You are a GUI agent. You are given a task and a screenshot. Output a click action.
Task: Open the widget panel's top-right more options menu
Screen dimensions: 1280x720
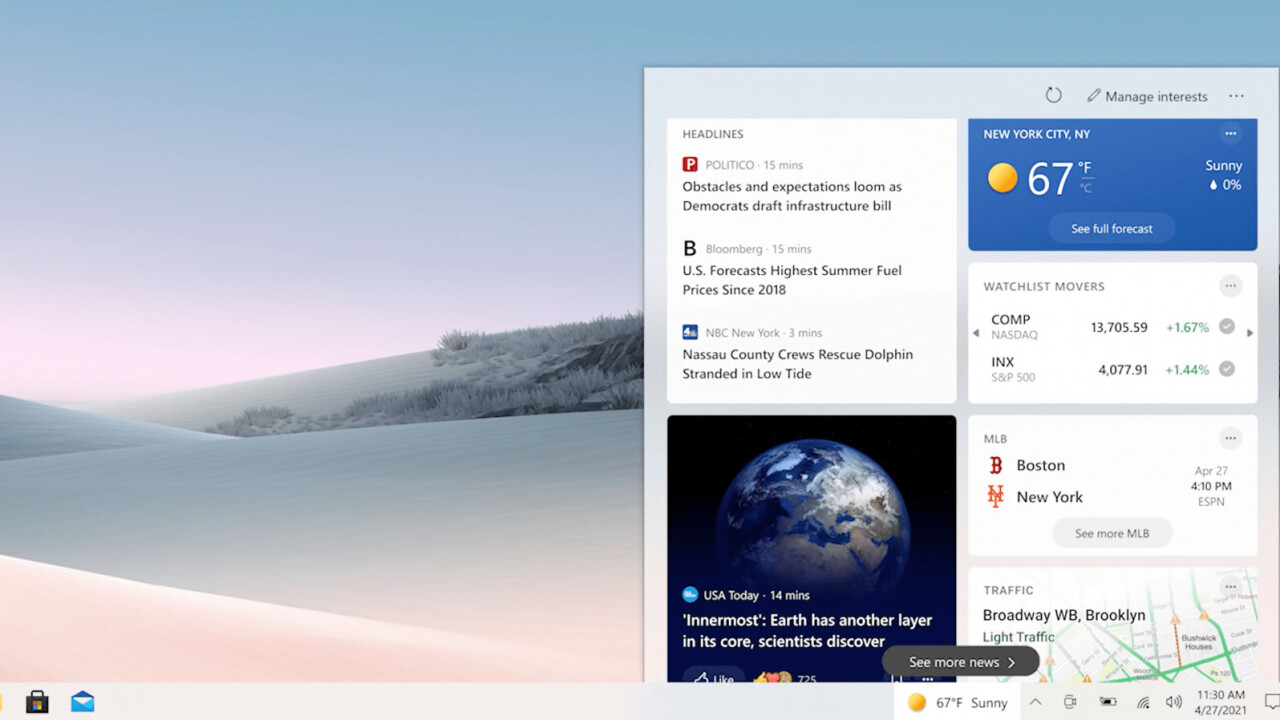(x=1236, y=96)
